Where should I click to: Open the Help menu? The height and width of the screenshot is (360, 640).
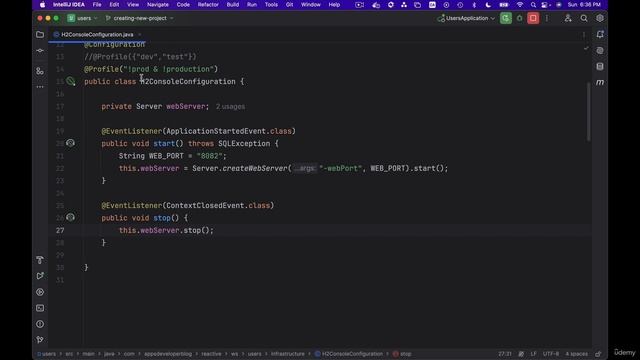pyautogui.click(x=334, y=5)
